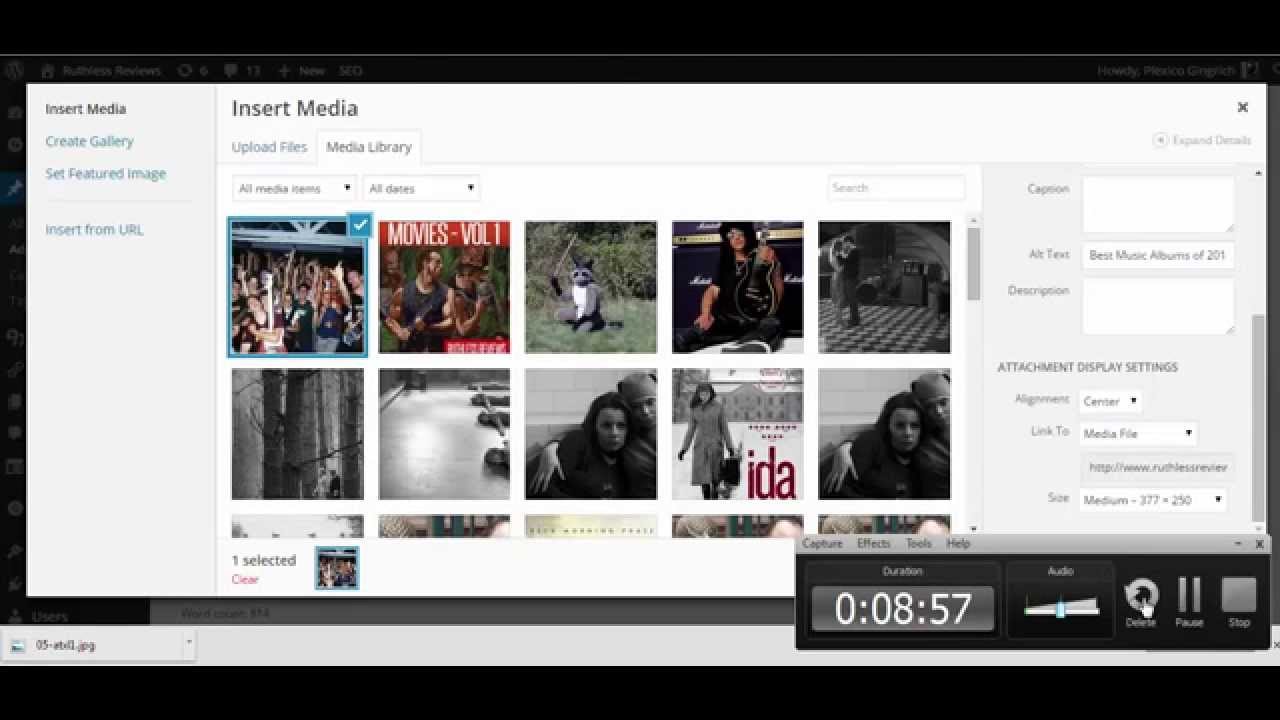1280x720 pixels.
Task: Select the Movies - Vol 1 thumbnail
Action: pos(444,287)
